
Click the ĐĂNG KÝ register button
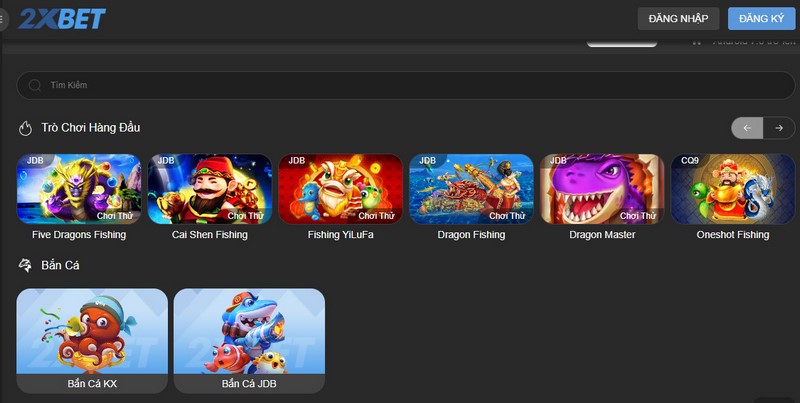click(x=761, y=19)
